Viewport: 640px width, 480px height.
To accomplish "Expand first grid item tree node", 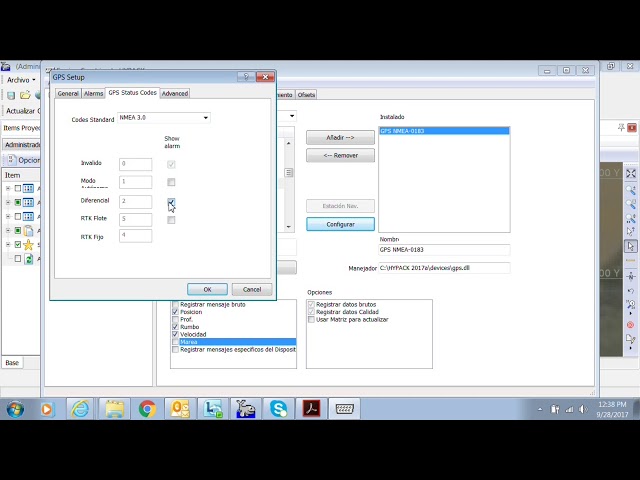I will 8,189.
